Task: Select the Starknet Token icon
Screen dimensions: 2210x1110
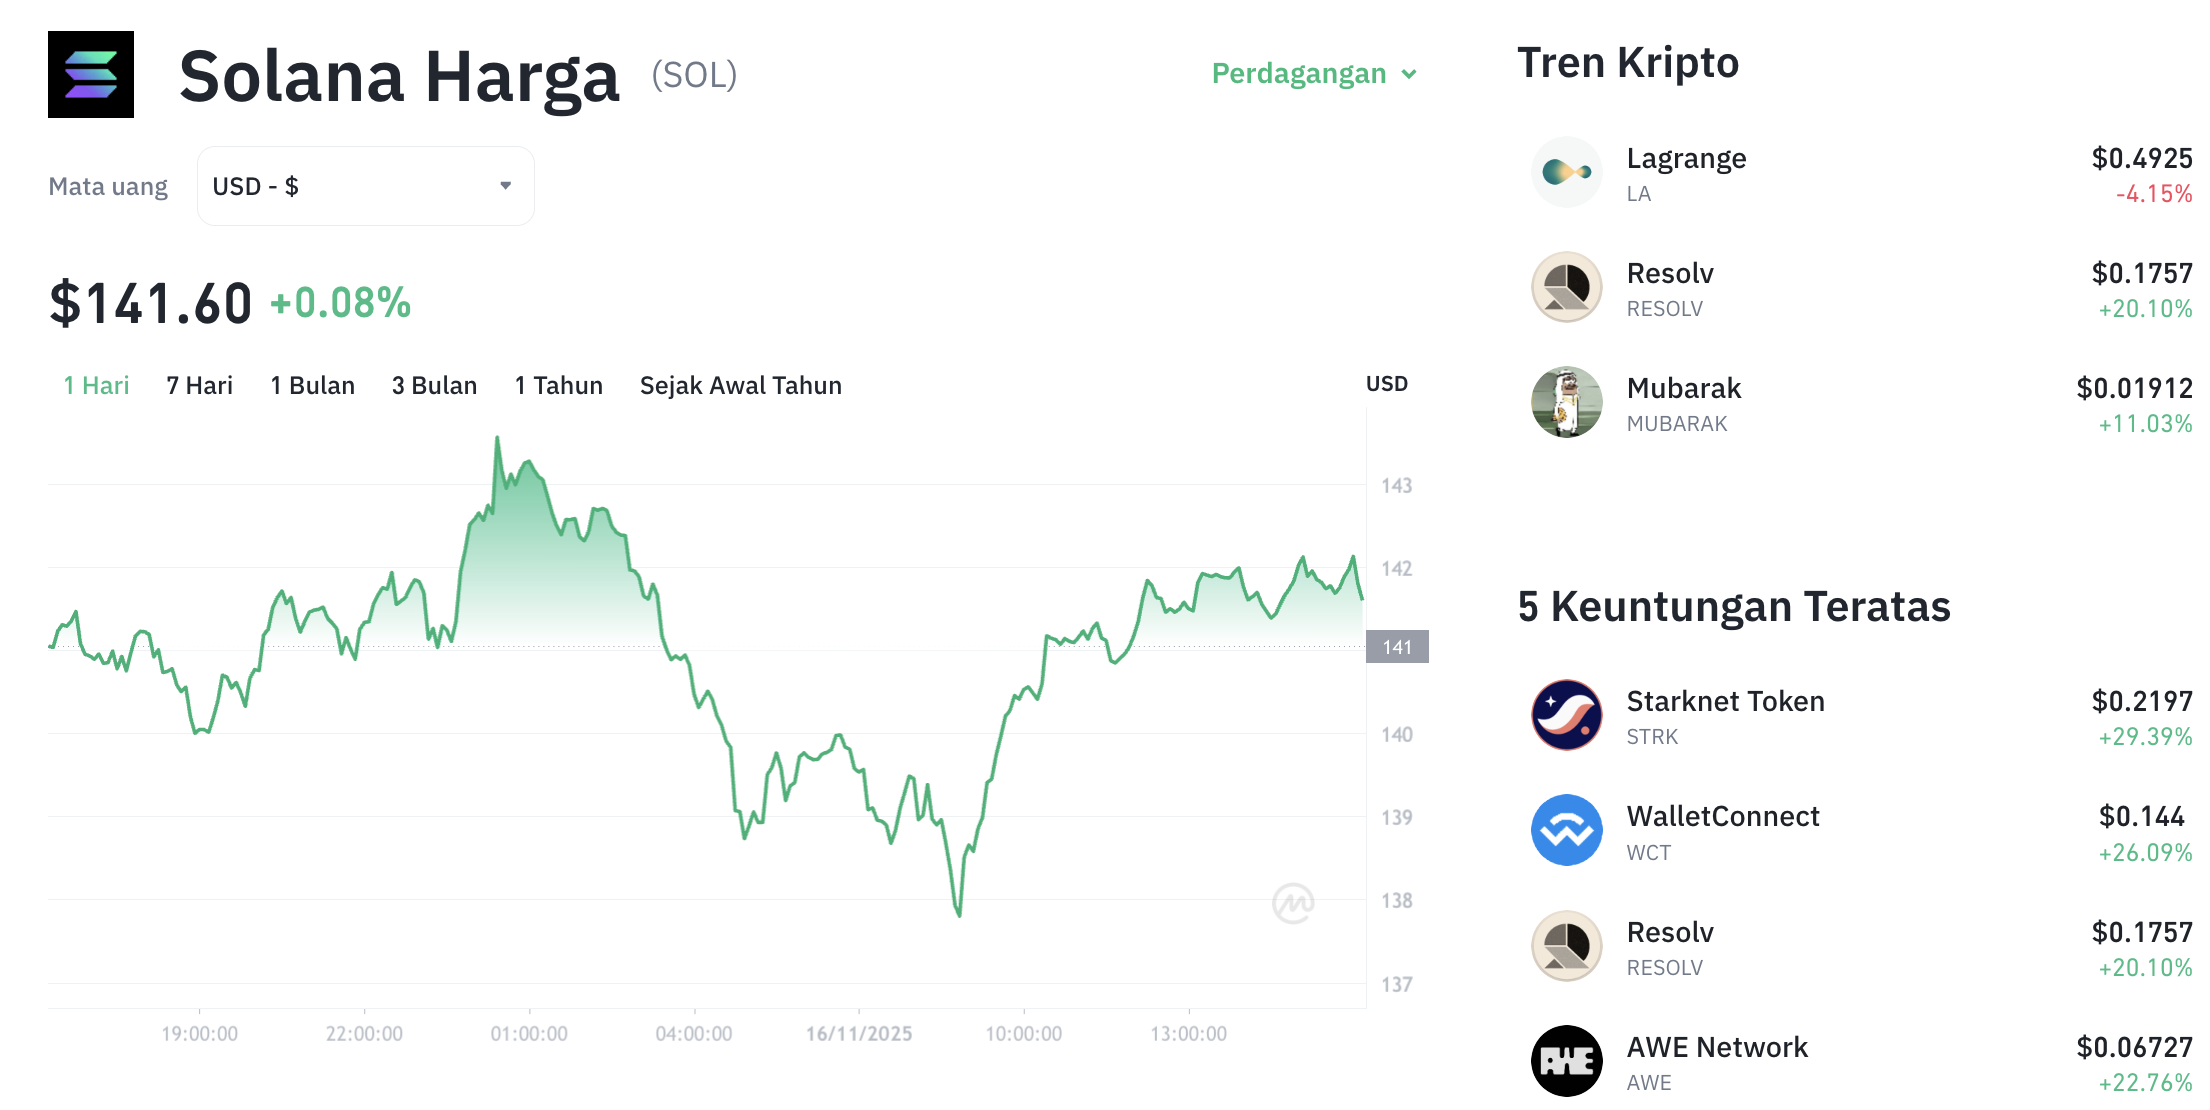Action: [1567, 715]
